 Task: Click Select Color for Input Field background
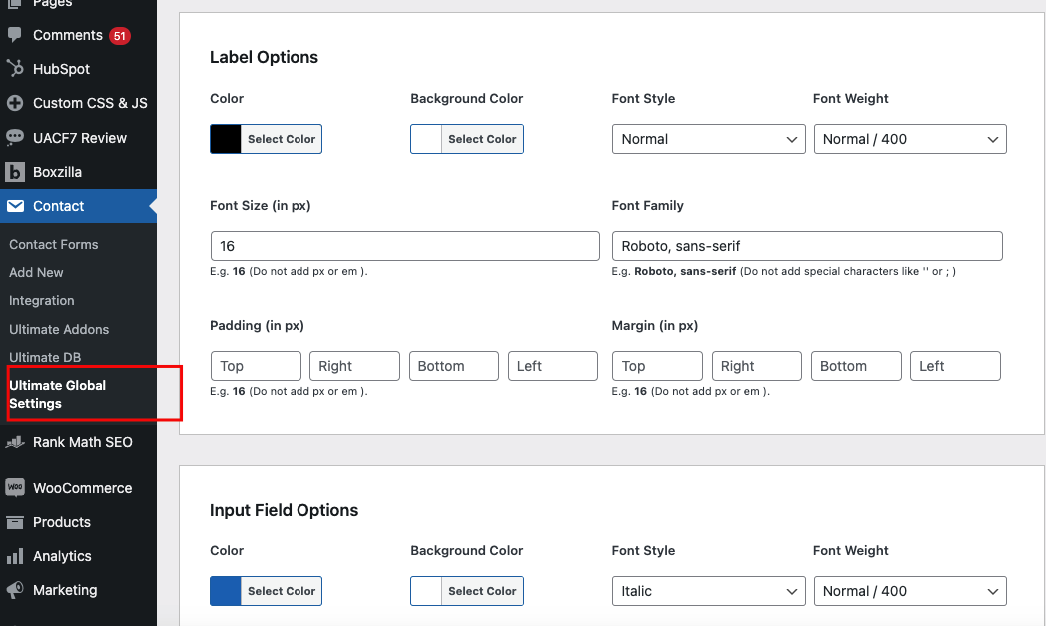(482, 591)
